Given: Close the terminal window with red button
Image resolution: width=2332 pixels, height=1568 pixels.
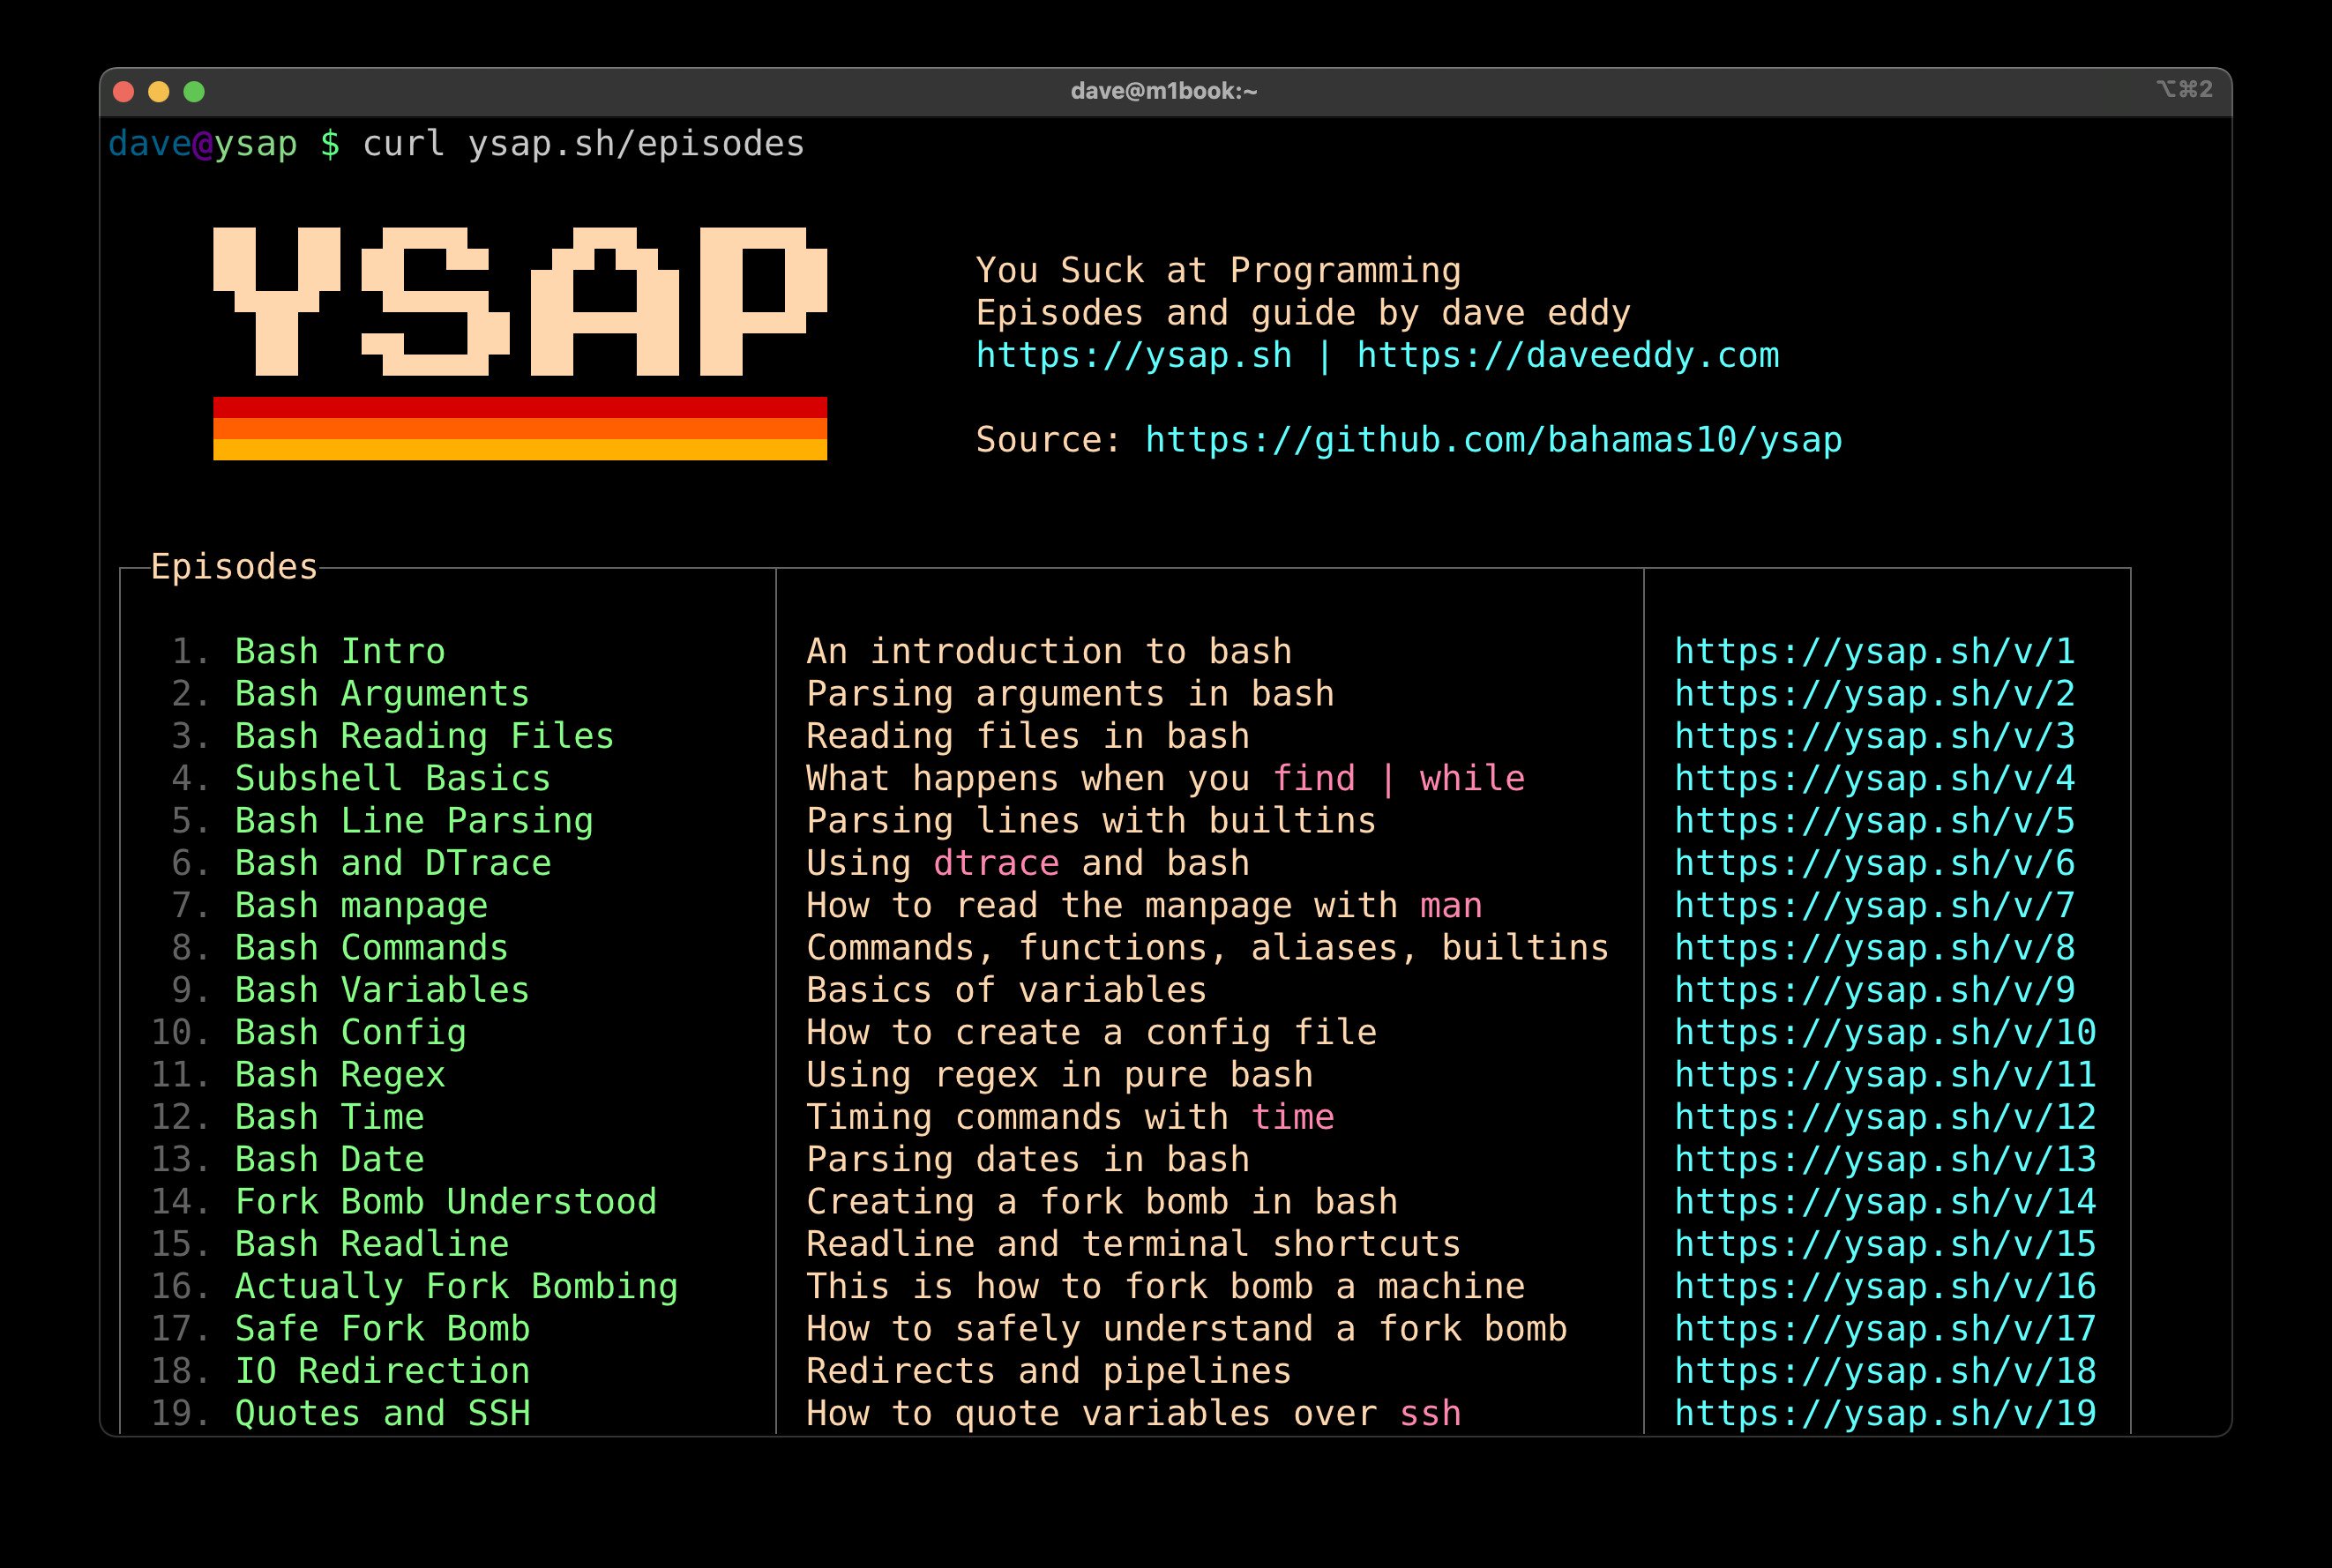Looking at the screenshot, I should [123, 90].
